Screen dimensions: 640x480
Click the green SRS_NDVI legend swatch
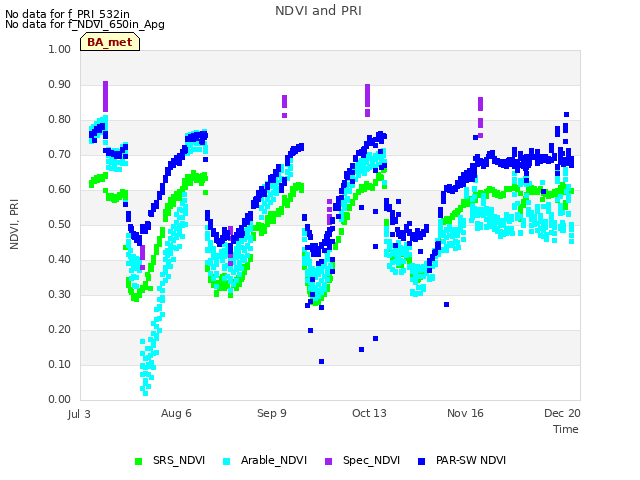pos(138,462)
